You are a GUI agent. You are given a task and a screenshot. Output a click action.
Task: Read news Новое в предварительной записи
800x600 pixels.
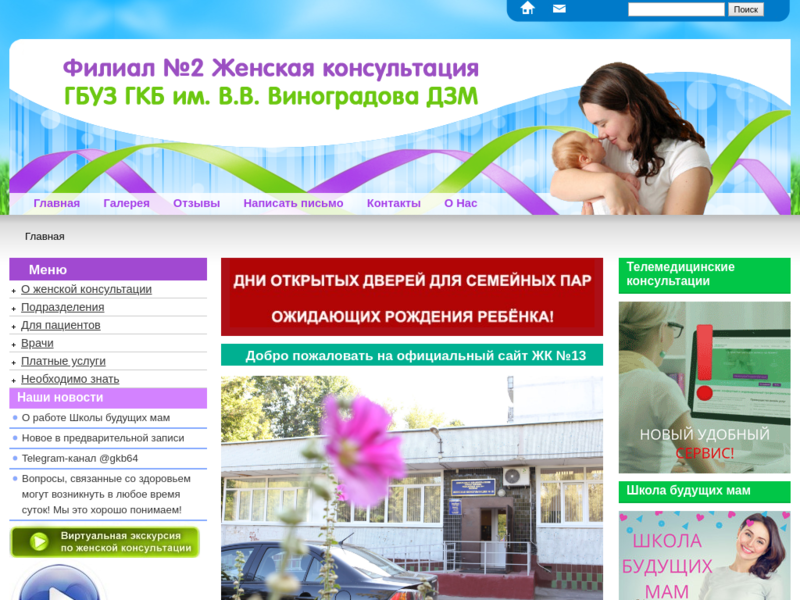coord(103,438)
